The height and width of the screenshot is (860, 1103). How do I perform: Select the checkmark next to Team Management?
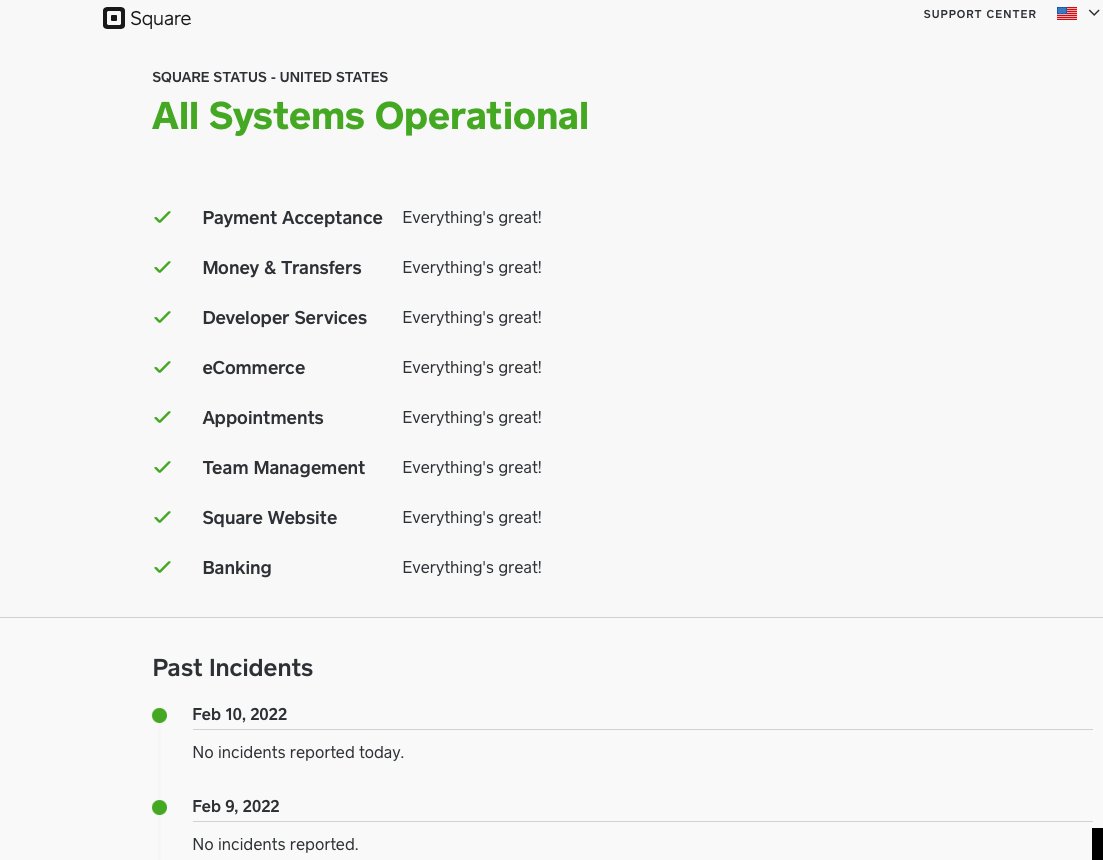162,467
